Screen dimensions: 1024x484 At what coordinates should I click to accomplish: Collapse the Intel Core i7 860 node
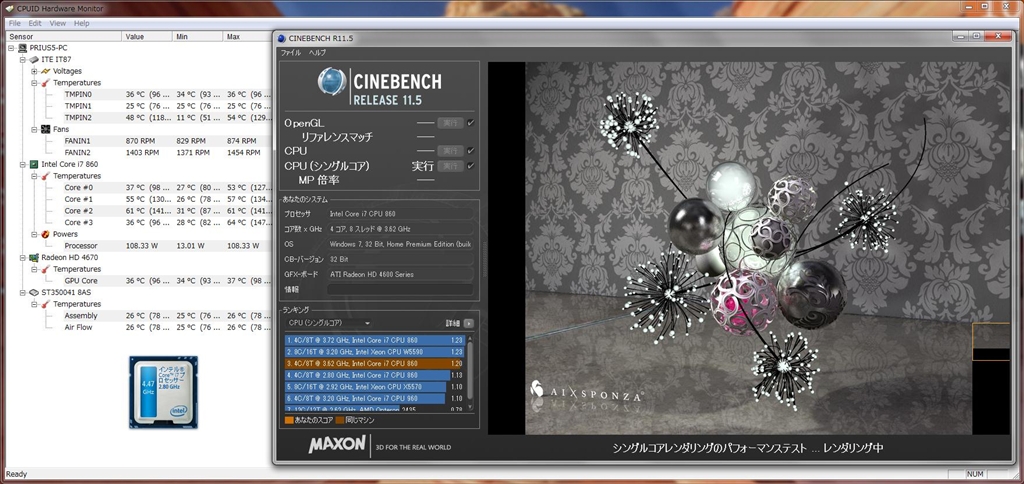click(x=22, y=165)
